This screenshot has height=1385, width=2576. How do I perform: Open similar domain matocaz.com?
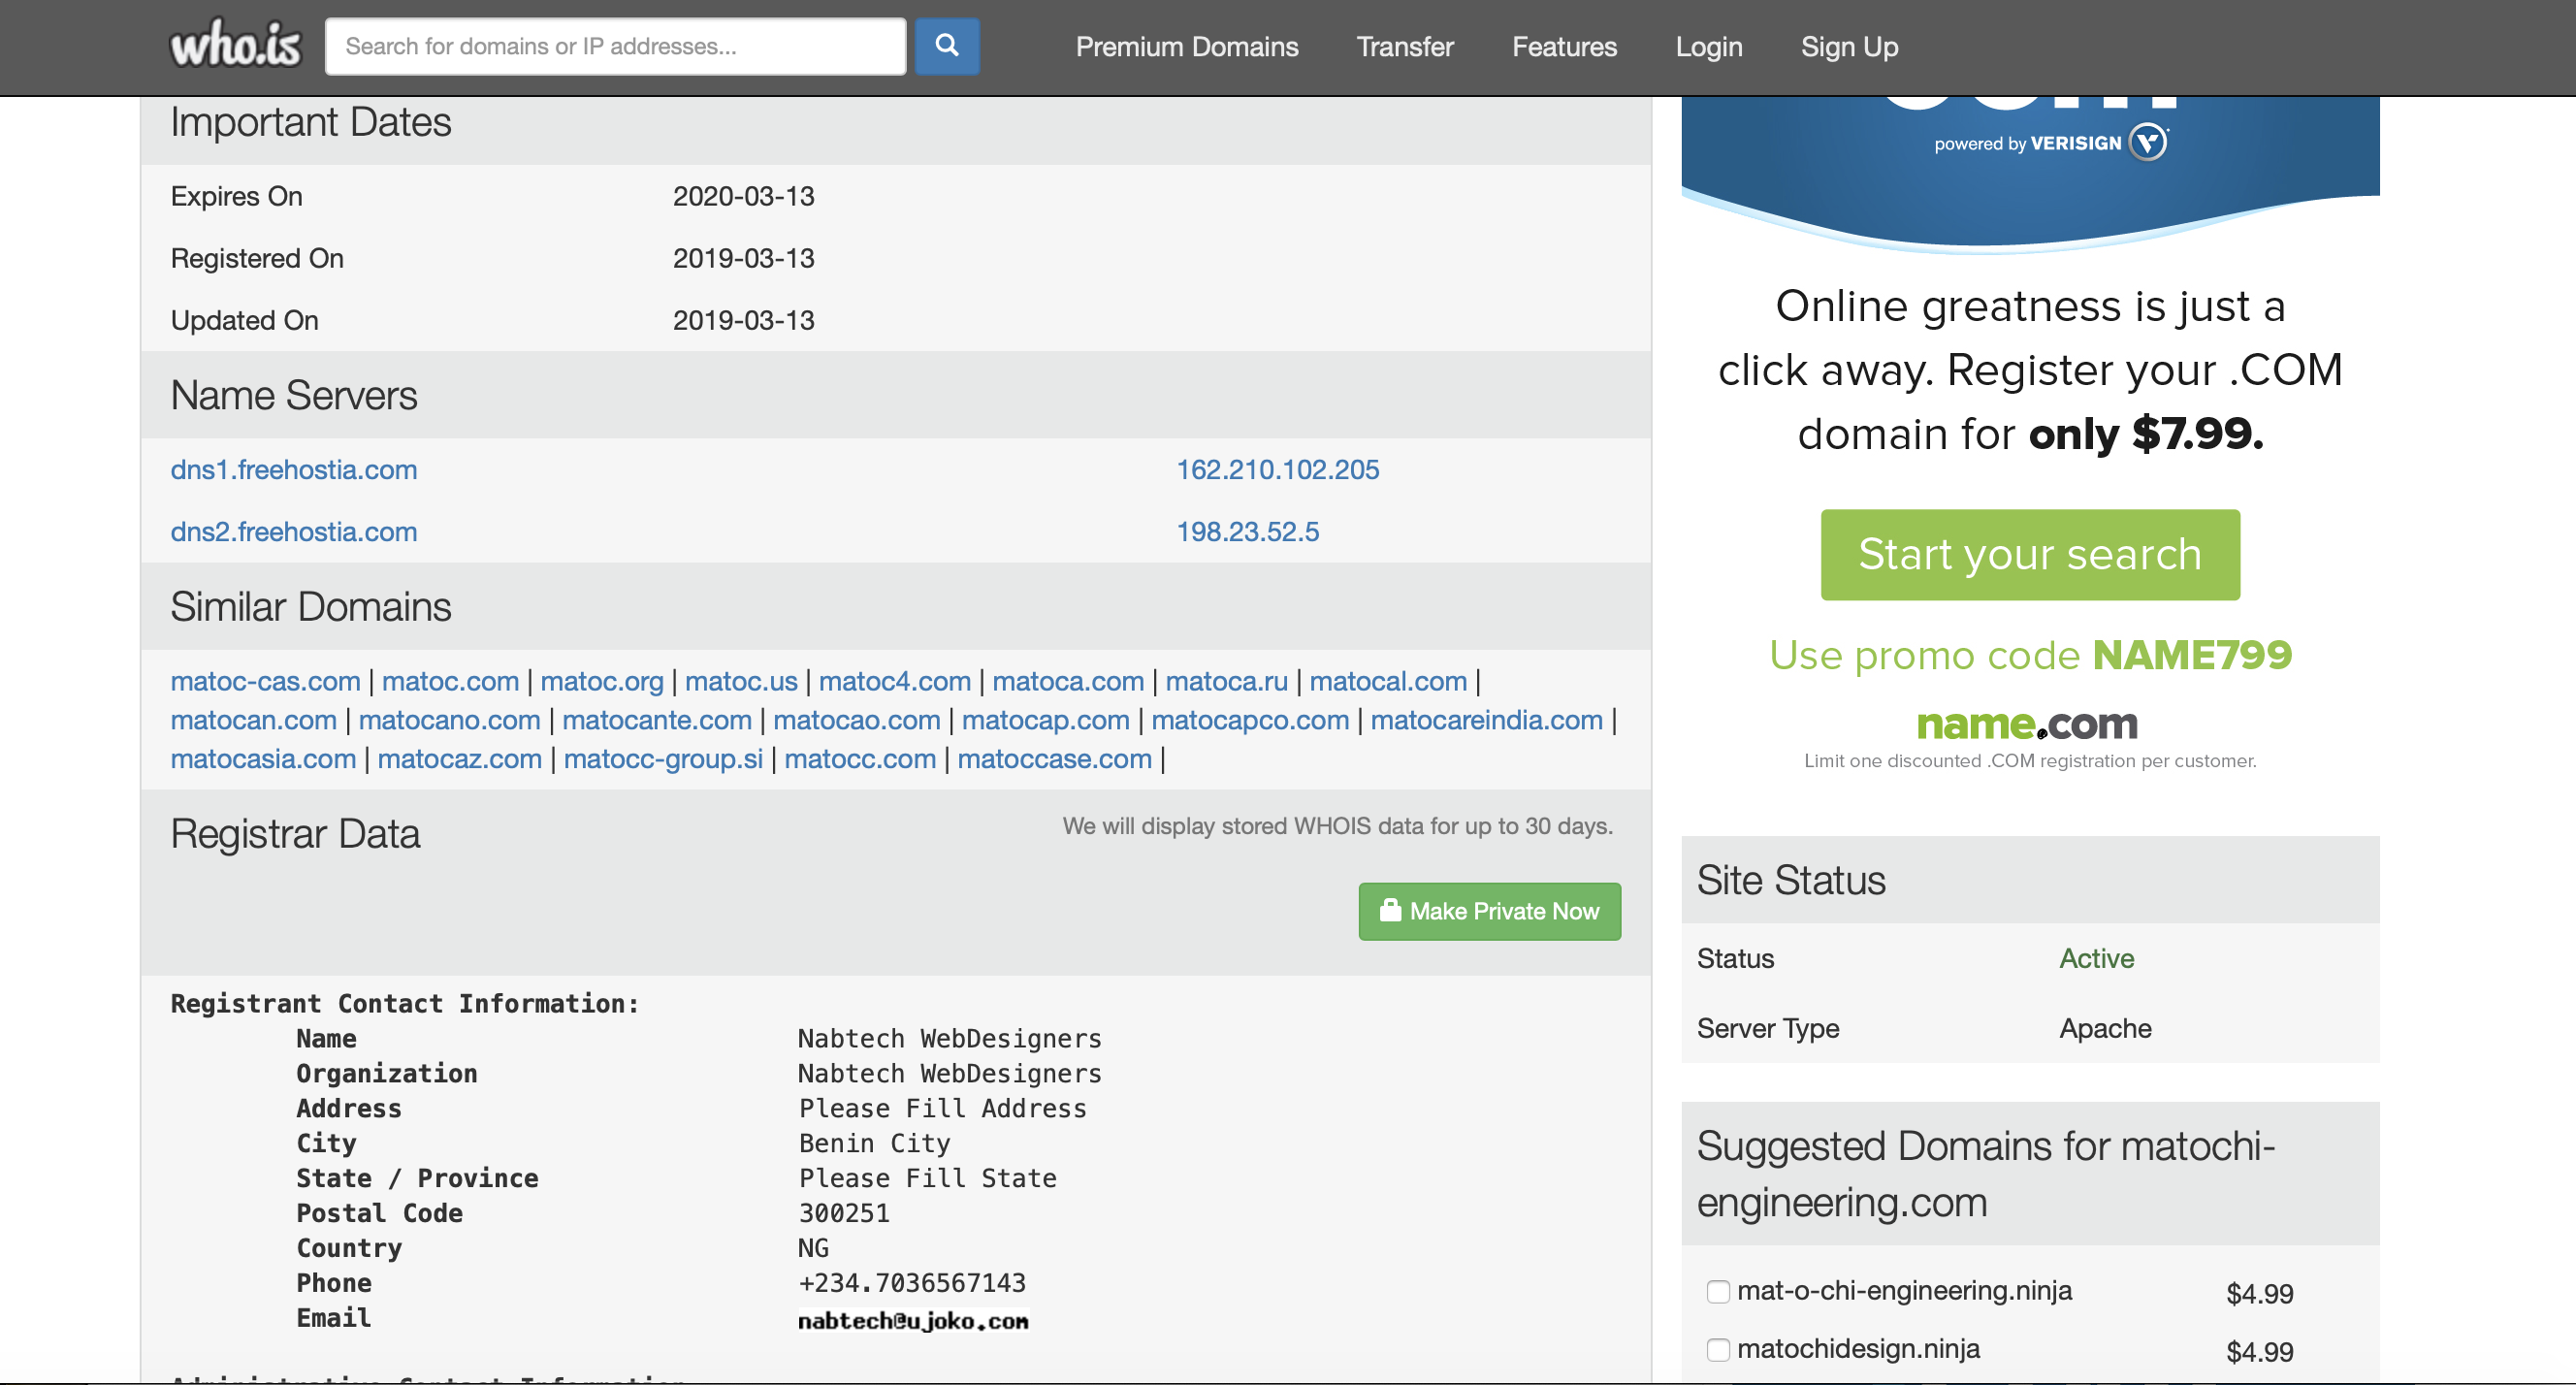[x=459, y=759]
